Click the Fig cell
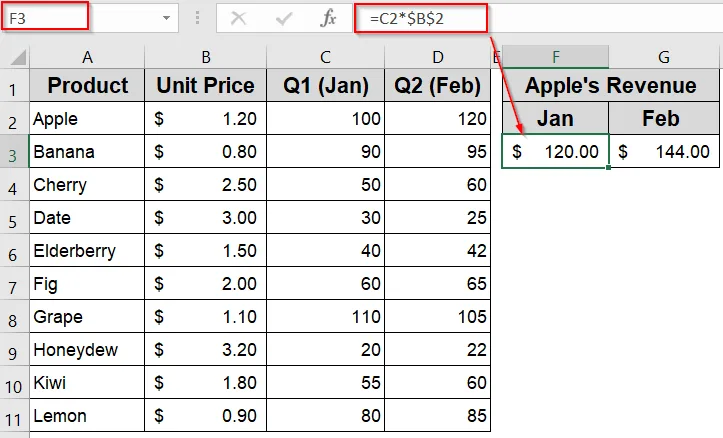This screenshot has height=438, width=723. (87, 284)
